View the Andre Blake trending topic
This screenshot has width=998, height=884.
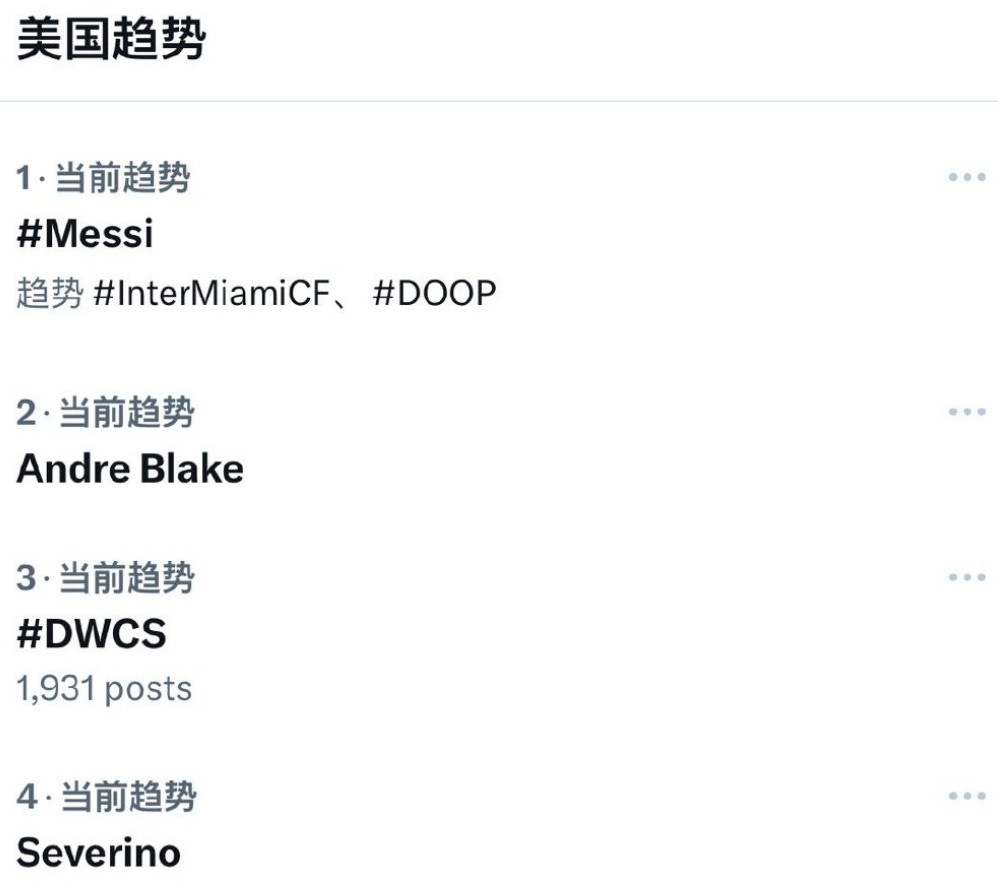(x=130, y=468)
